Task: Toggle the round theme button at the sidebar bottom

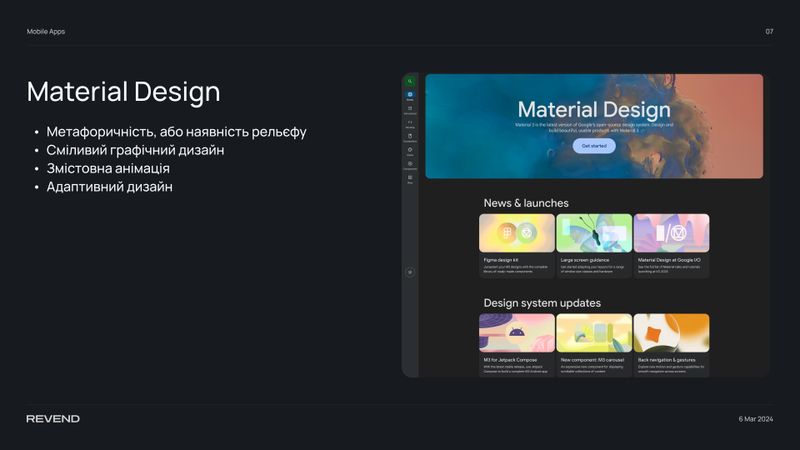Action: (410, 272)
